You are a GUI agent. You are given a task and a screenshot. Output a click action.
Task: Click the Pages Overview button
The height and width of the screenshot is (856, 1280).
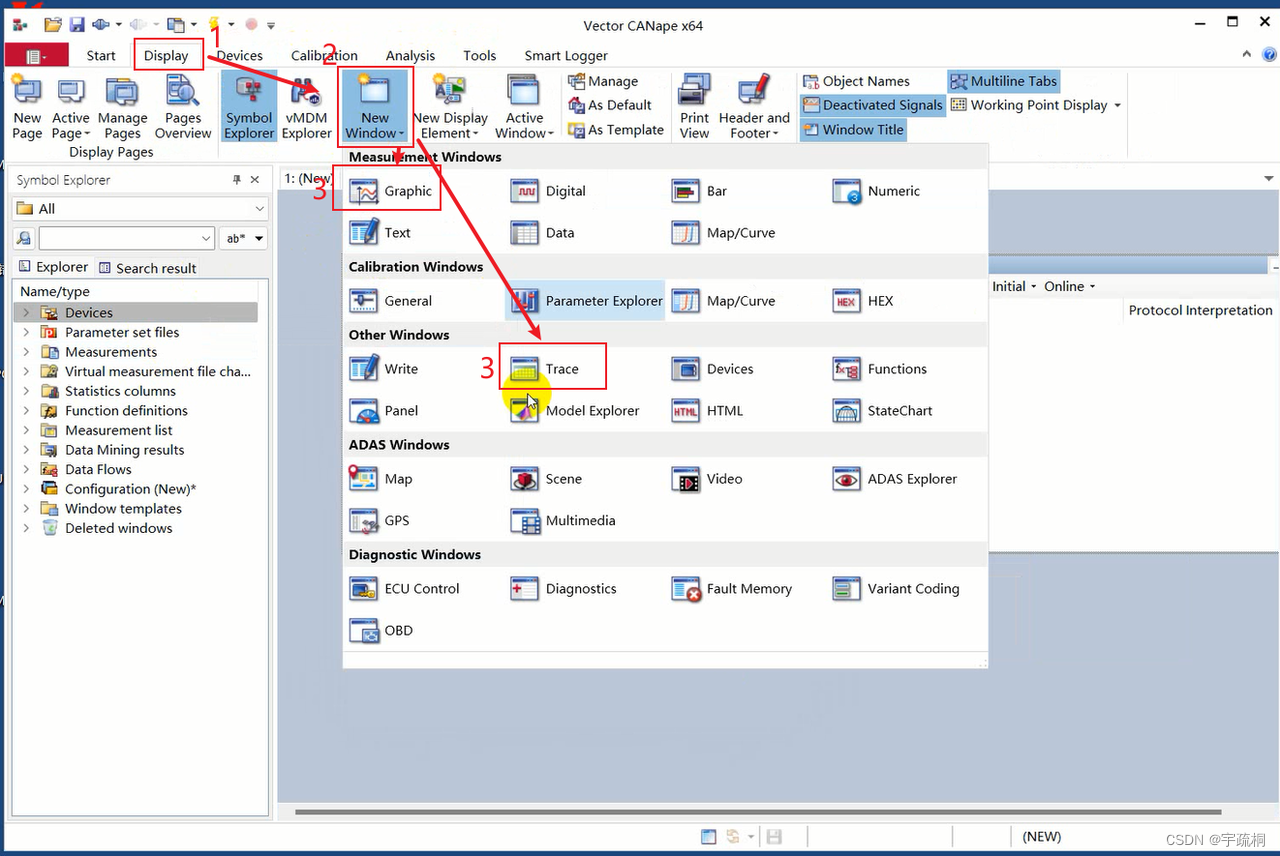point(183,106)
